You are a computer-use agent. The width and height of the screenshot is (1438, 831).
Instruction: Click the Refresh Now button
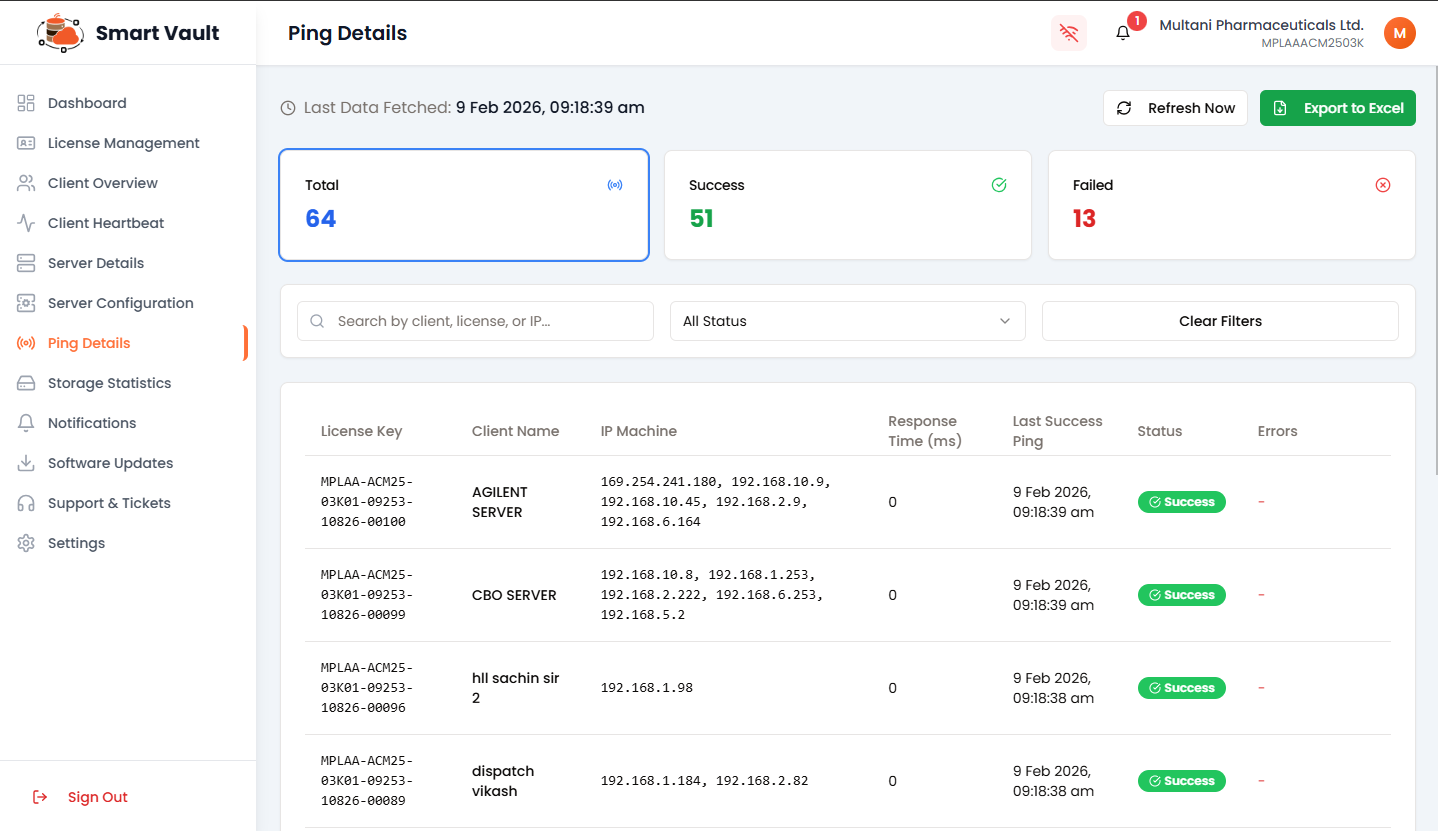[x=1175, y=108]
